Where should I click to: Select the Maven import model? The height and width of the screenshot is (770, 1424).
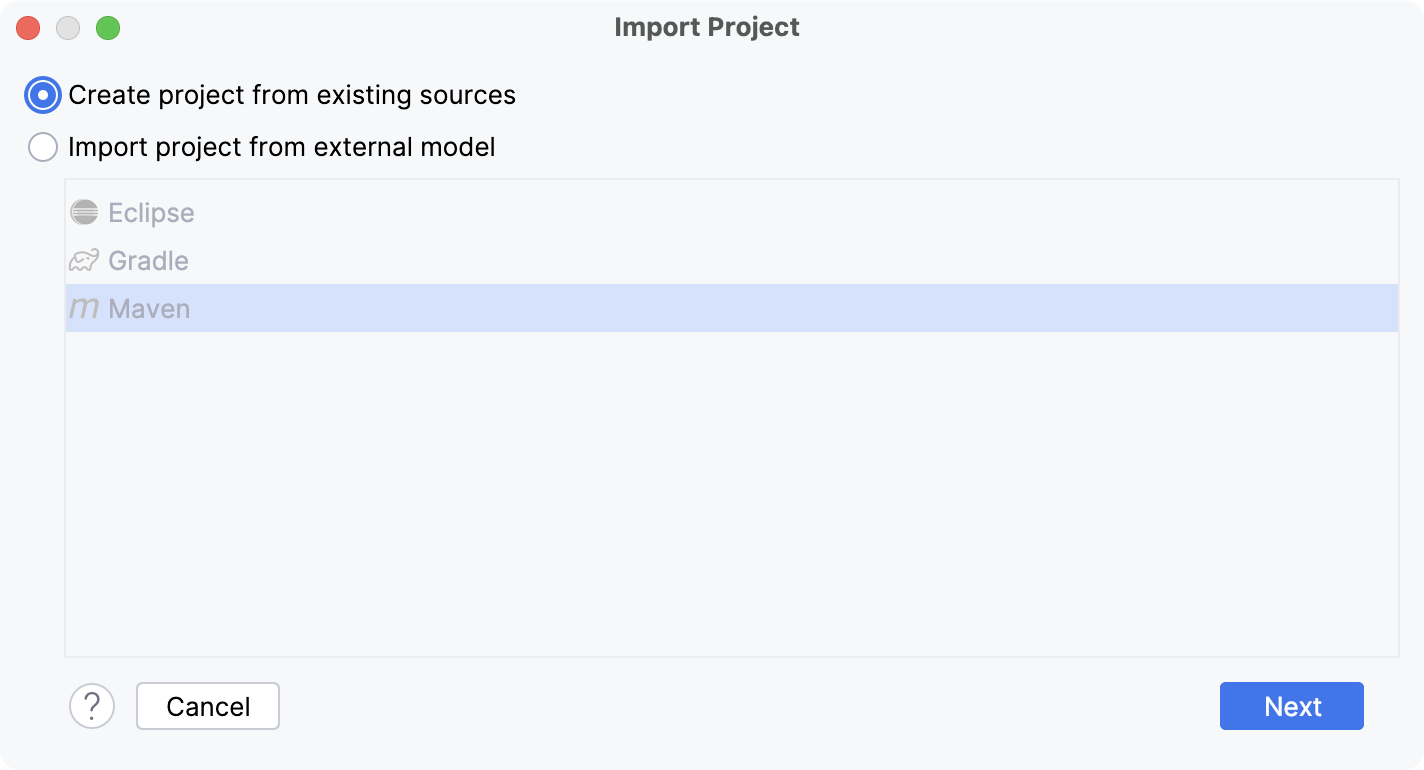(x=150, y=309)
